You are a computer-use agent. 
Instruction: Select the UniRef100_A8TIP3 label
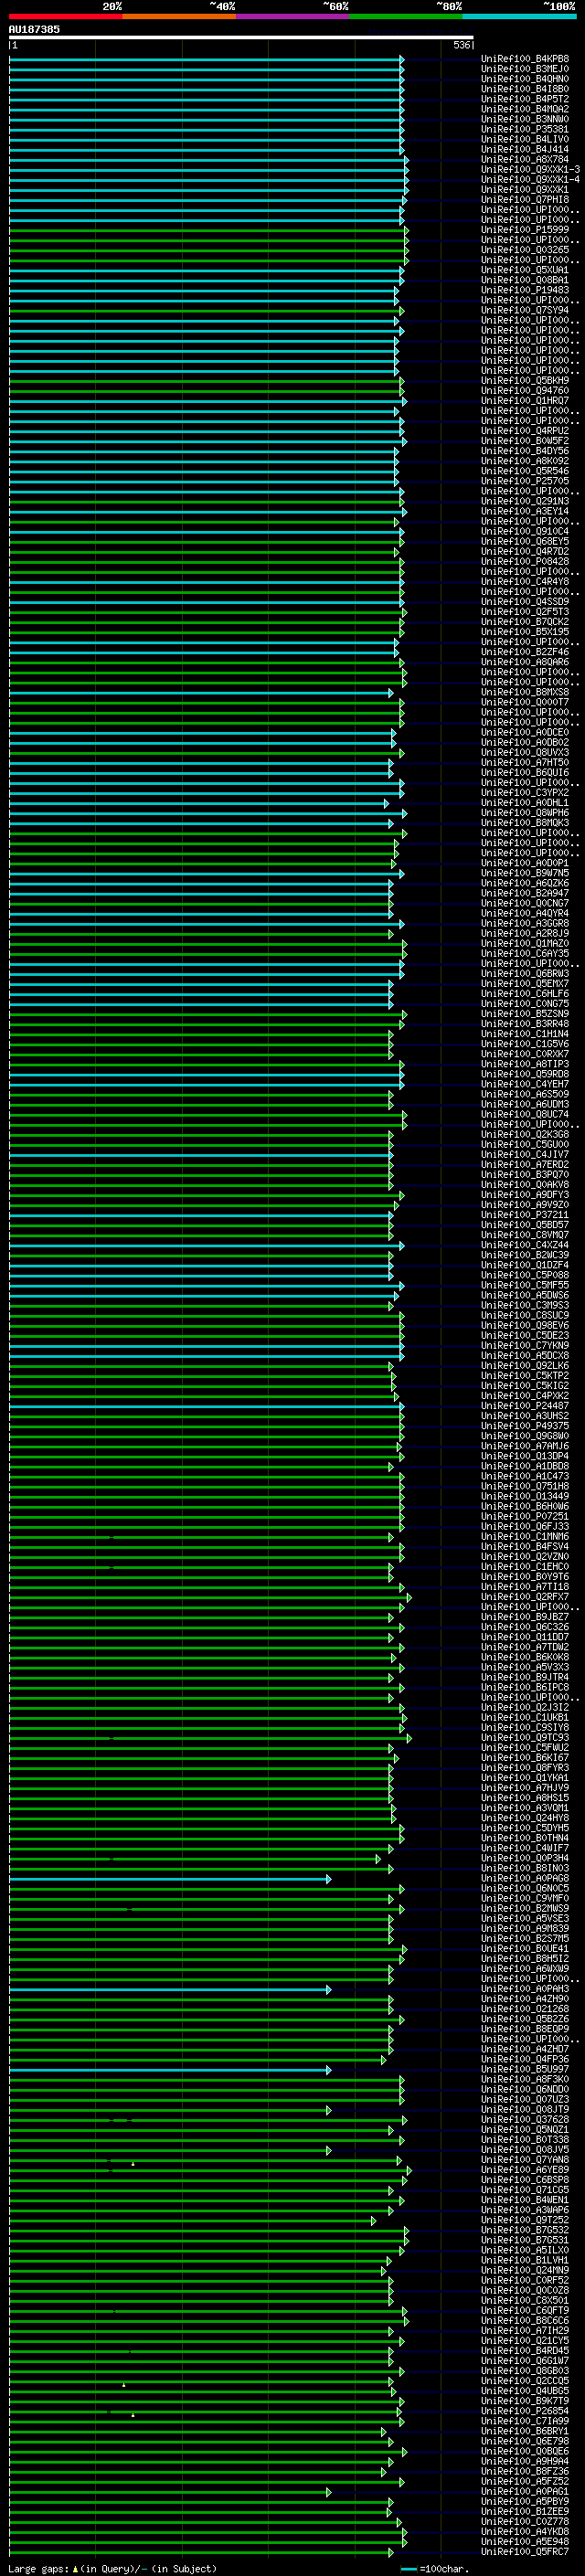tap(524, 1064)
